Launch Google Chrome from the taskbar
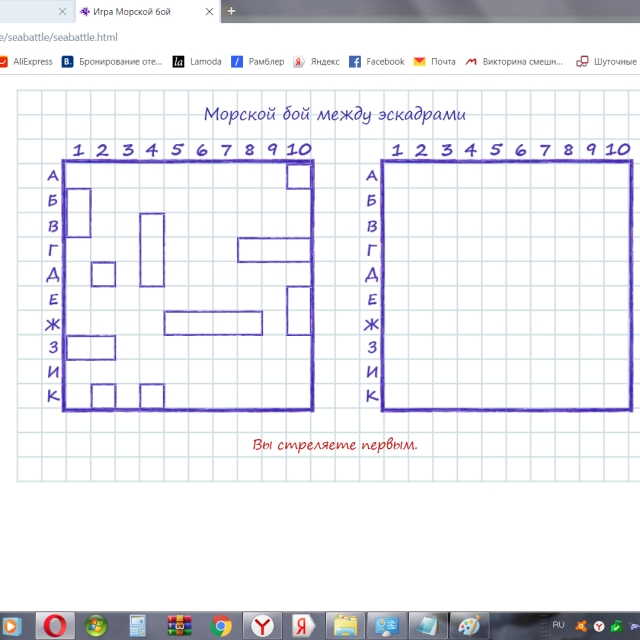The image size is (640, 640). [221, 625]
